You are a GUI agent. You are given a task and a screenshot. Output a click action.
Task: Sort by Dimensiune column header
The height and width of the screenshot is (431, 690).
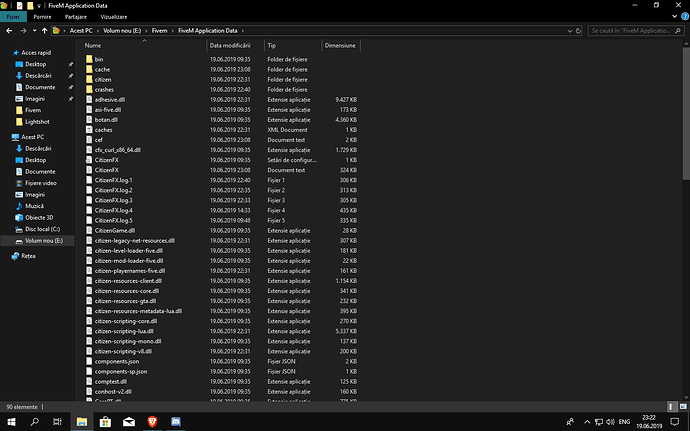tap(341, 45)
